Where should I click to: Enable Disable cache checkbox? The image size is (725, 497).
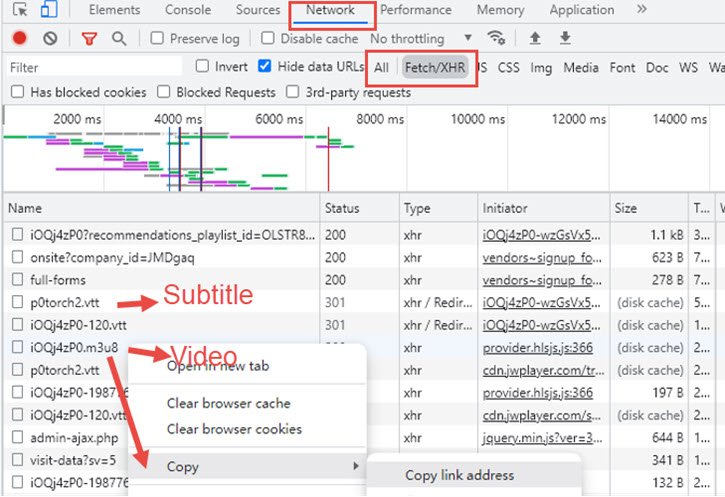268,38
